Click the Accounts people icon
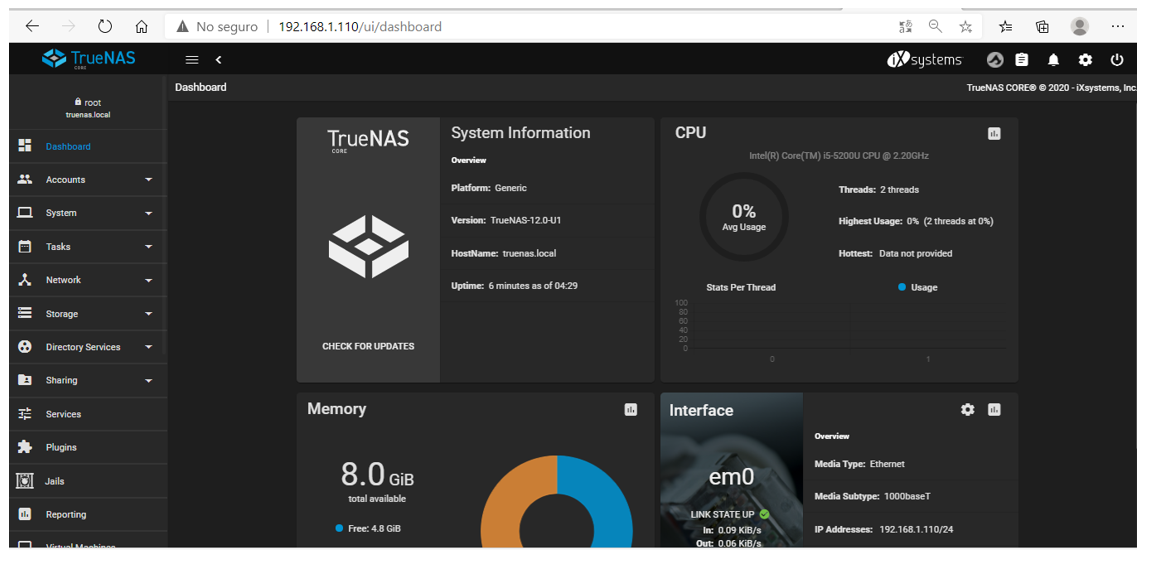This screenshot has width=1150, height=567. point(25,179)
